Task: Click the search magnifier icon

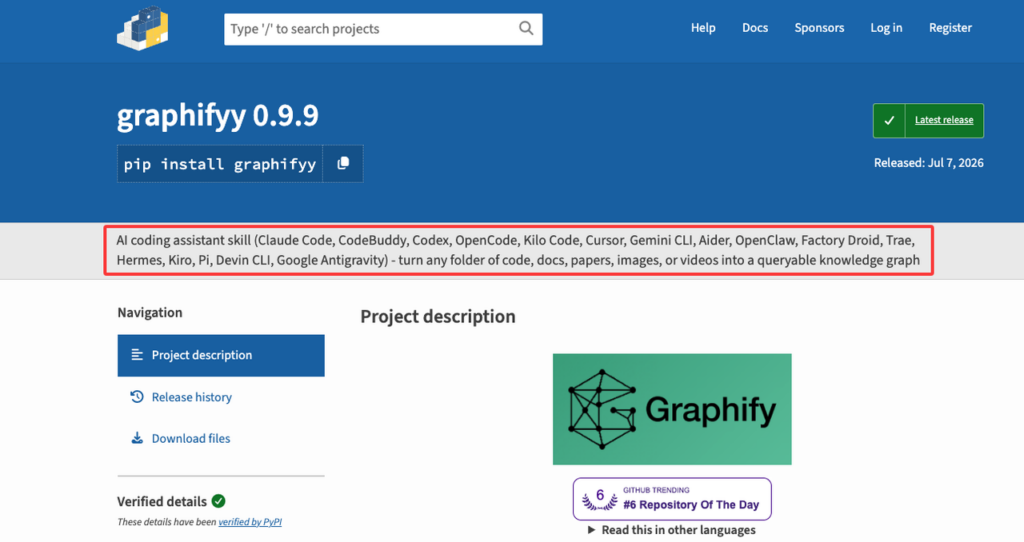Action: click(526, 28)
